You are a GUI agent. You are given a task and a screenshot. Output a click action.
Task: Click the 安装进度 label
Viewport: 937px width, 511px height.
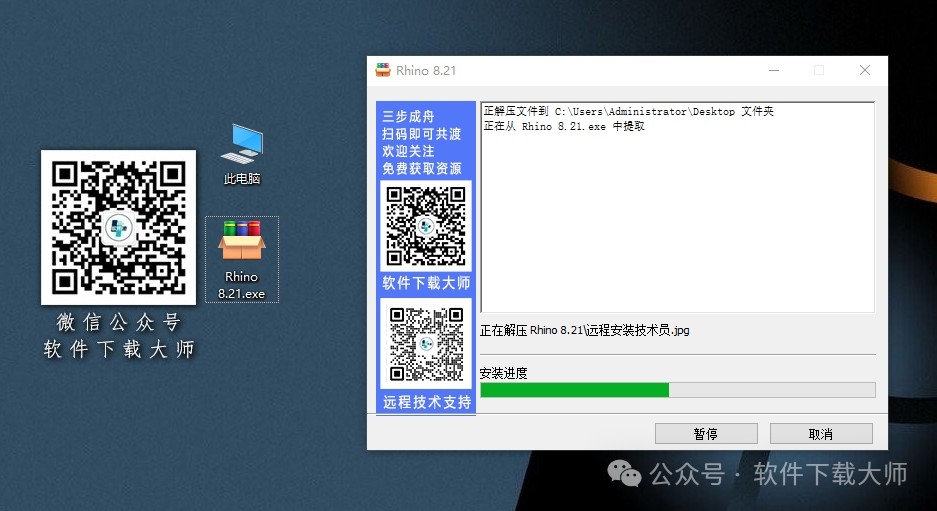[503, 374]
